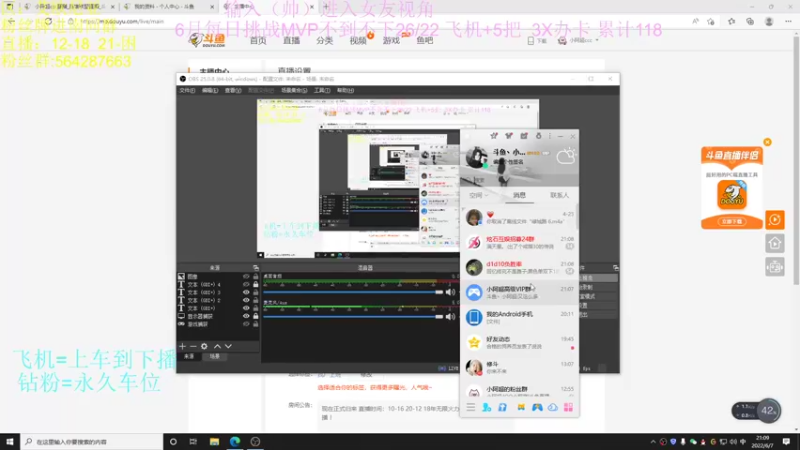Show hidden system tray icons chevron
Screen dimensions: 800x450
[653, 441]
